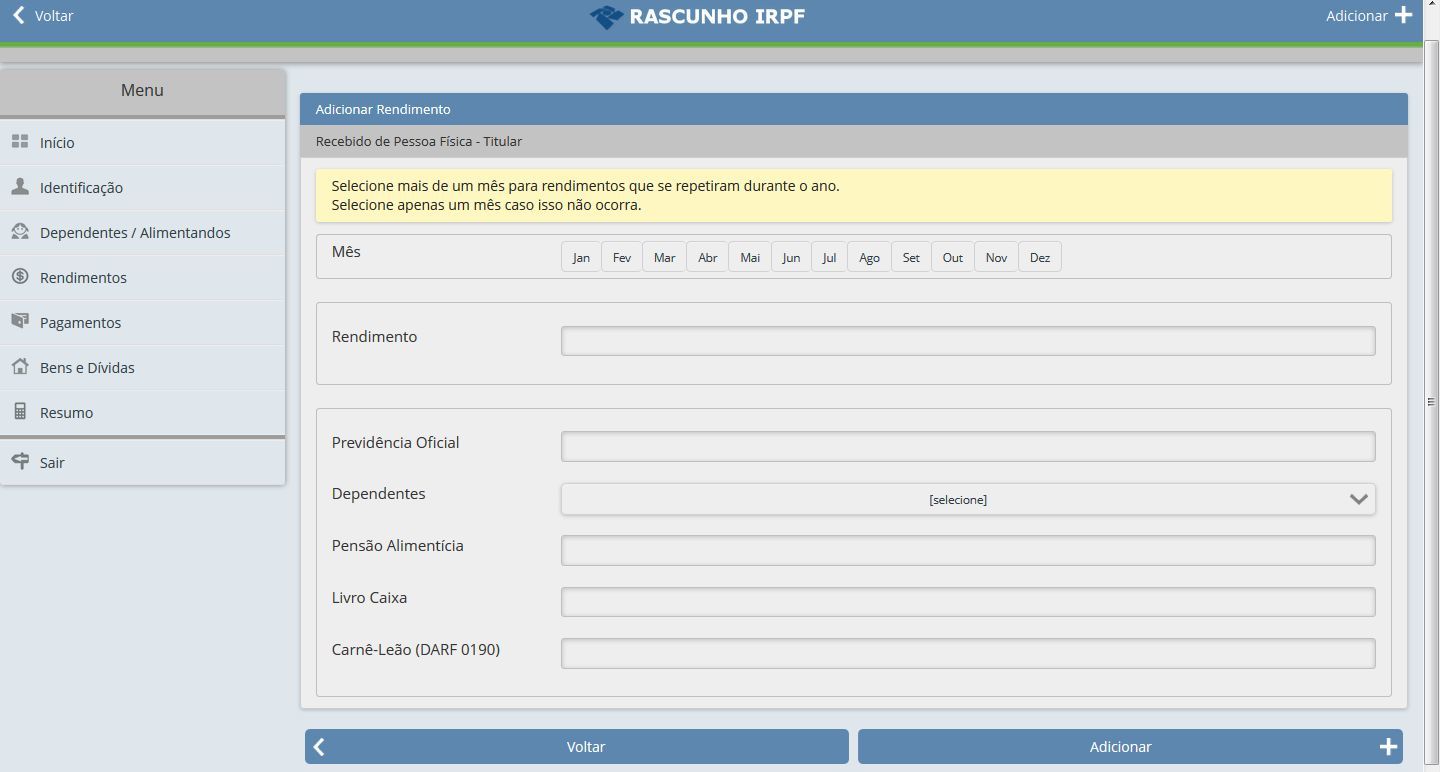
Task: Click the Rendimento field label
Action: (374, 337)
